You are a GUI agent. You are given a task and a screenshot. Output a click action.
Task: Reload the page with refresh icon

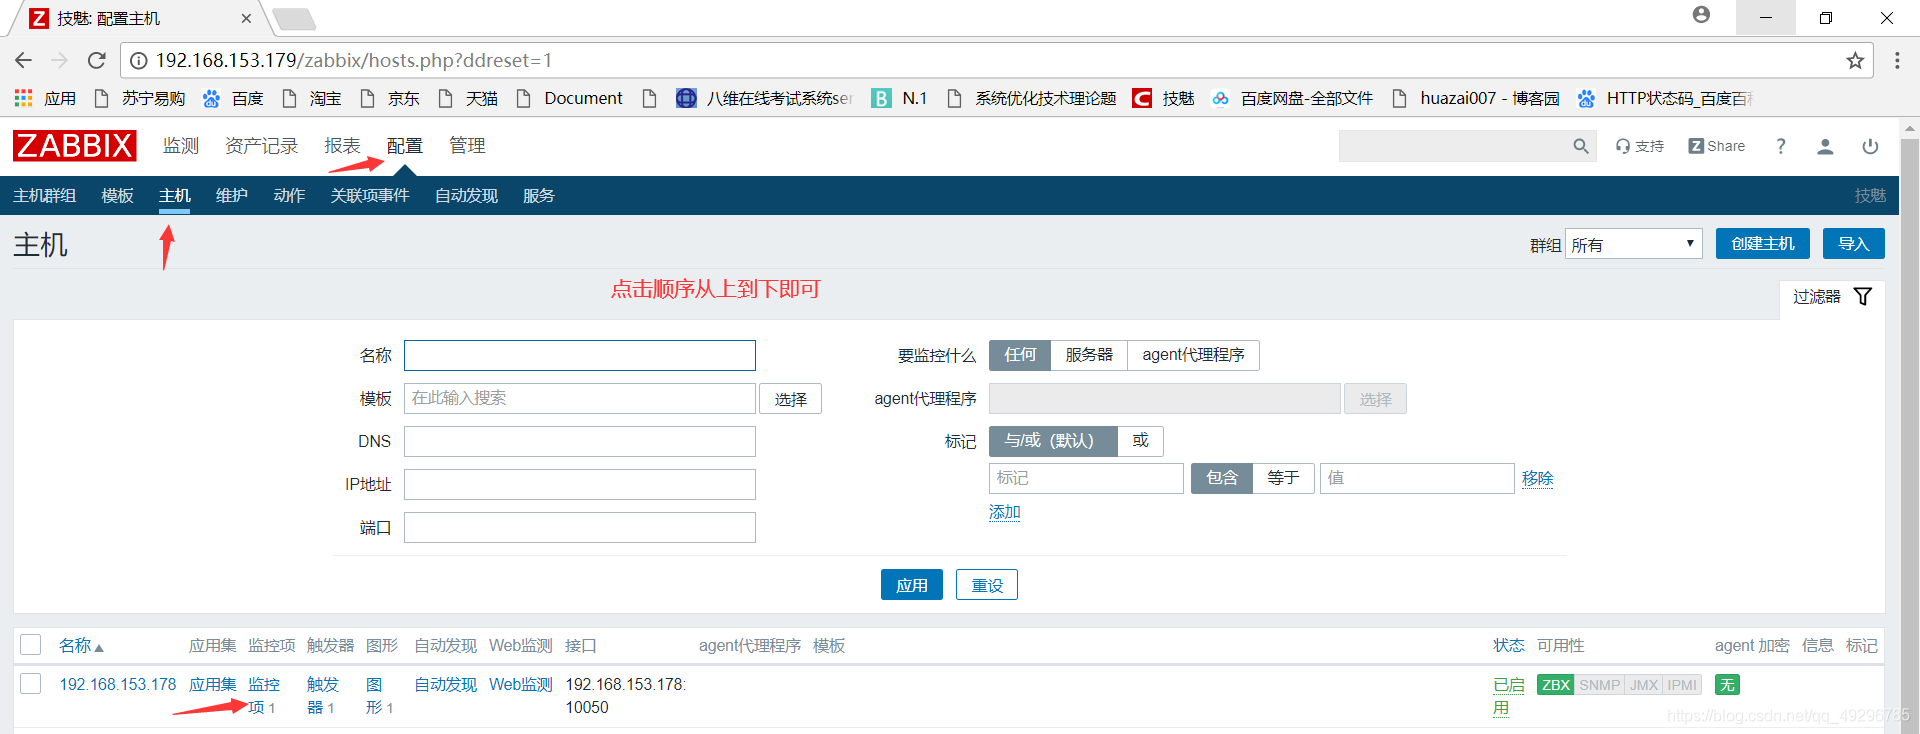pos(97,60)
